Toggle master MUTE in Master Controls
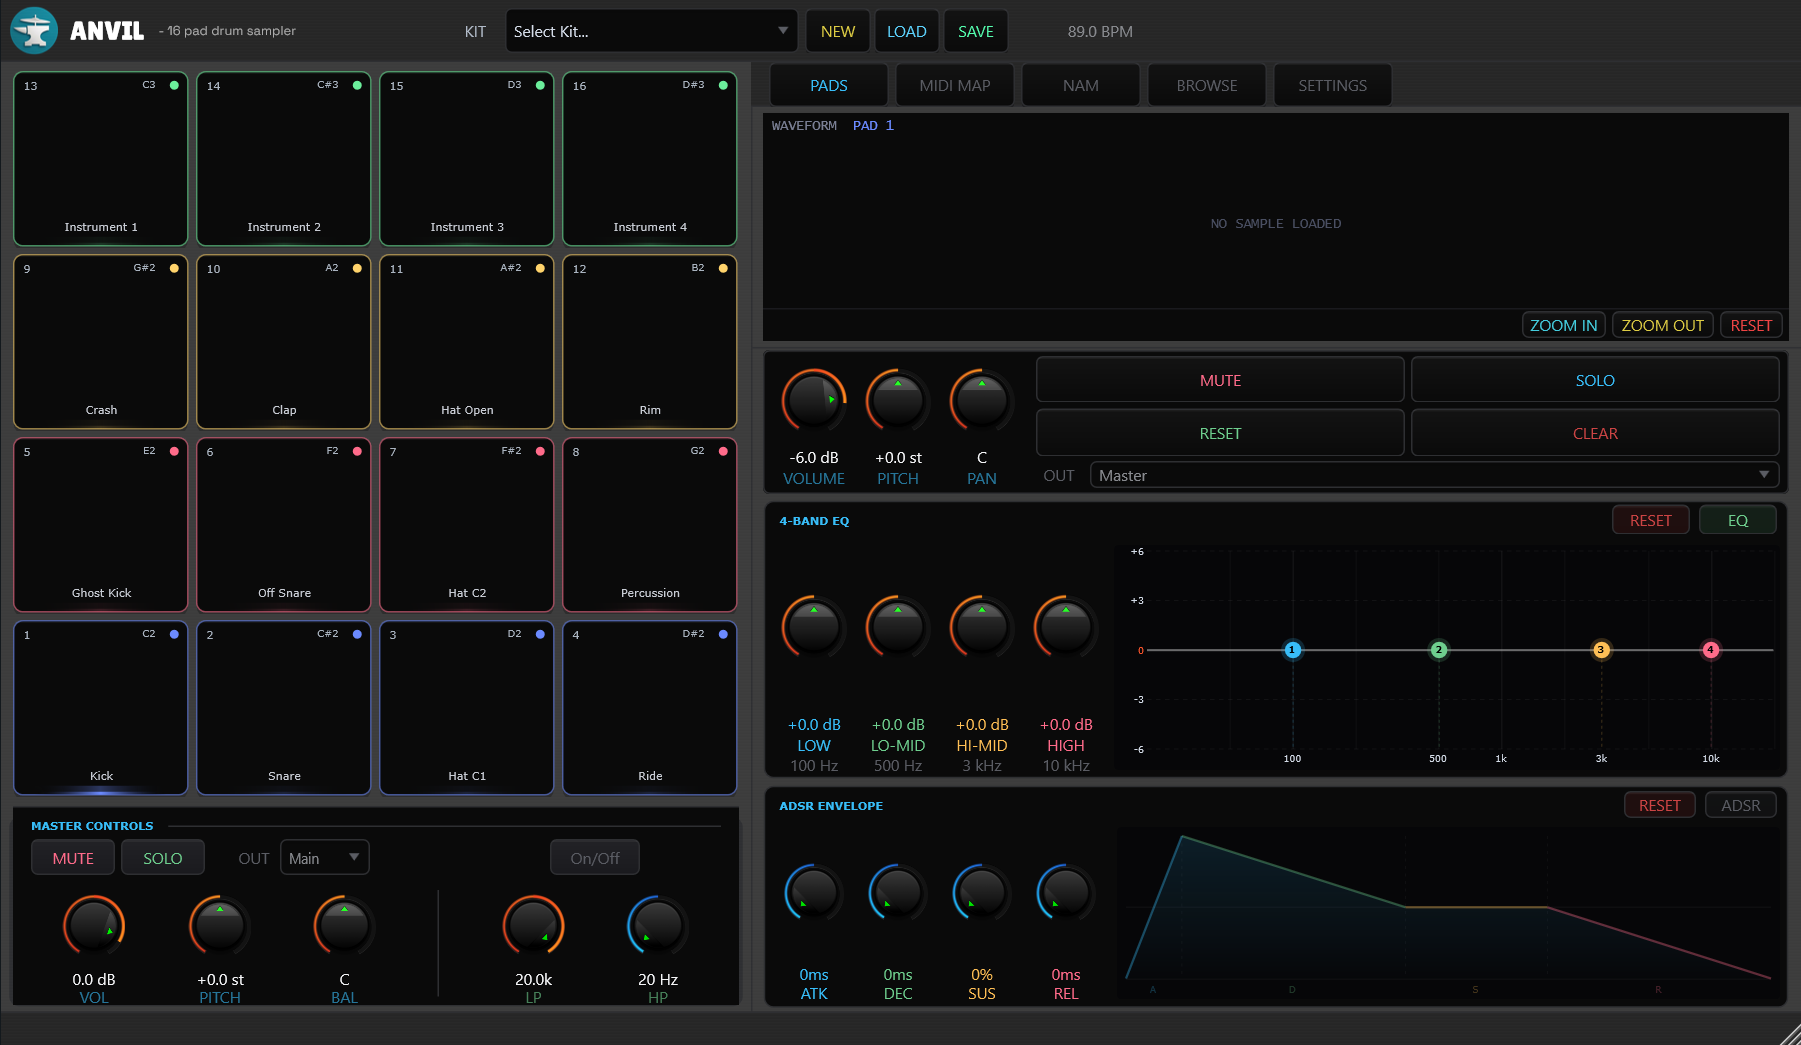Screen dimensions: 1801x1045 click(73, 858)
